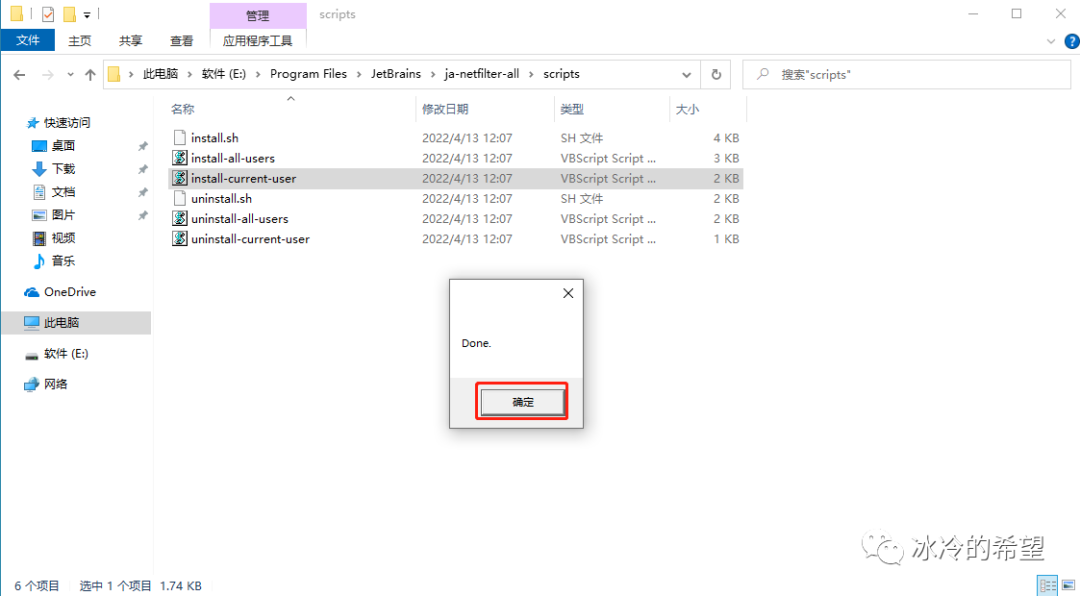Click scripts in the address path
This screenshot has height=596, width=1080.
coord(561,74)
